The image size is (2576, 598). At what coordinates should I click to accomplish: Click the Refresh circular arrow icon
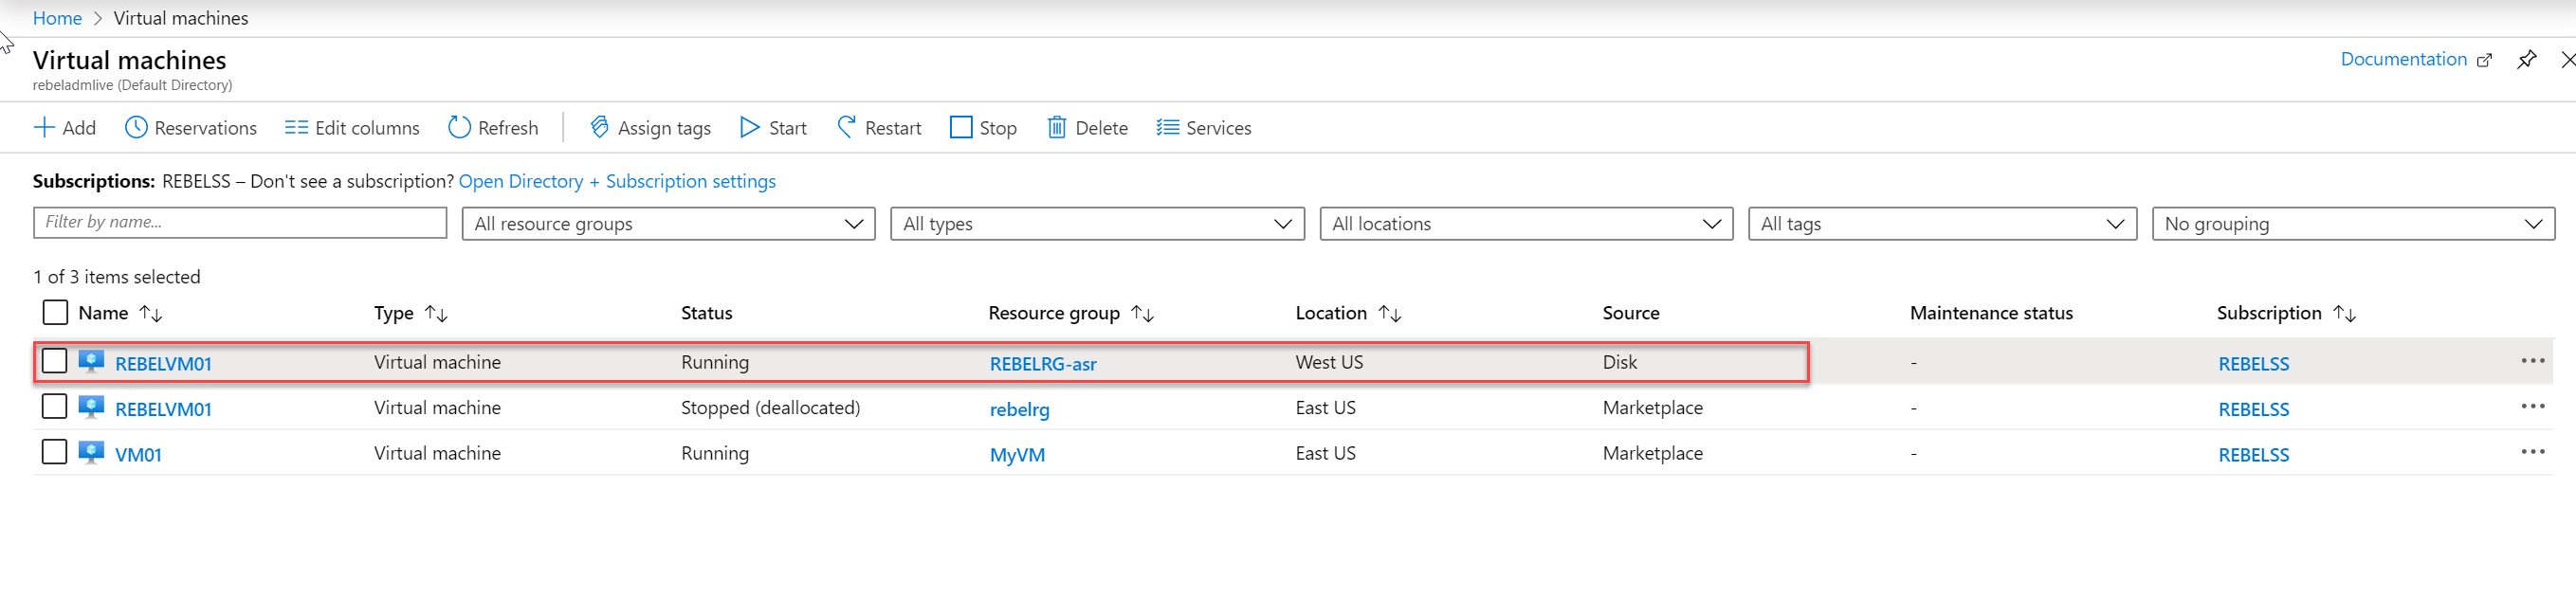[x=459, y=128]
